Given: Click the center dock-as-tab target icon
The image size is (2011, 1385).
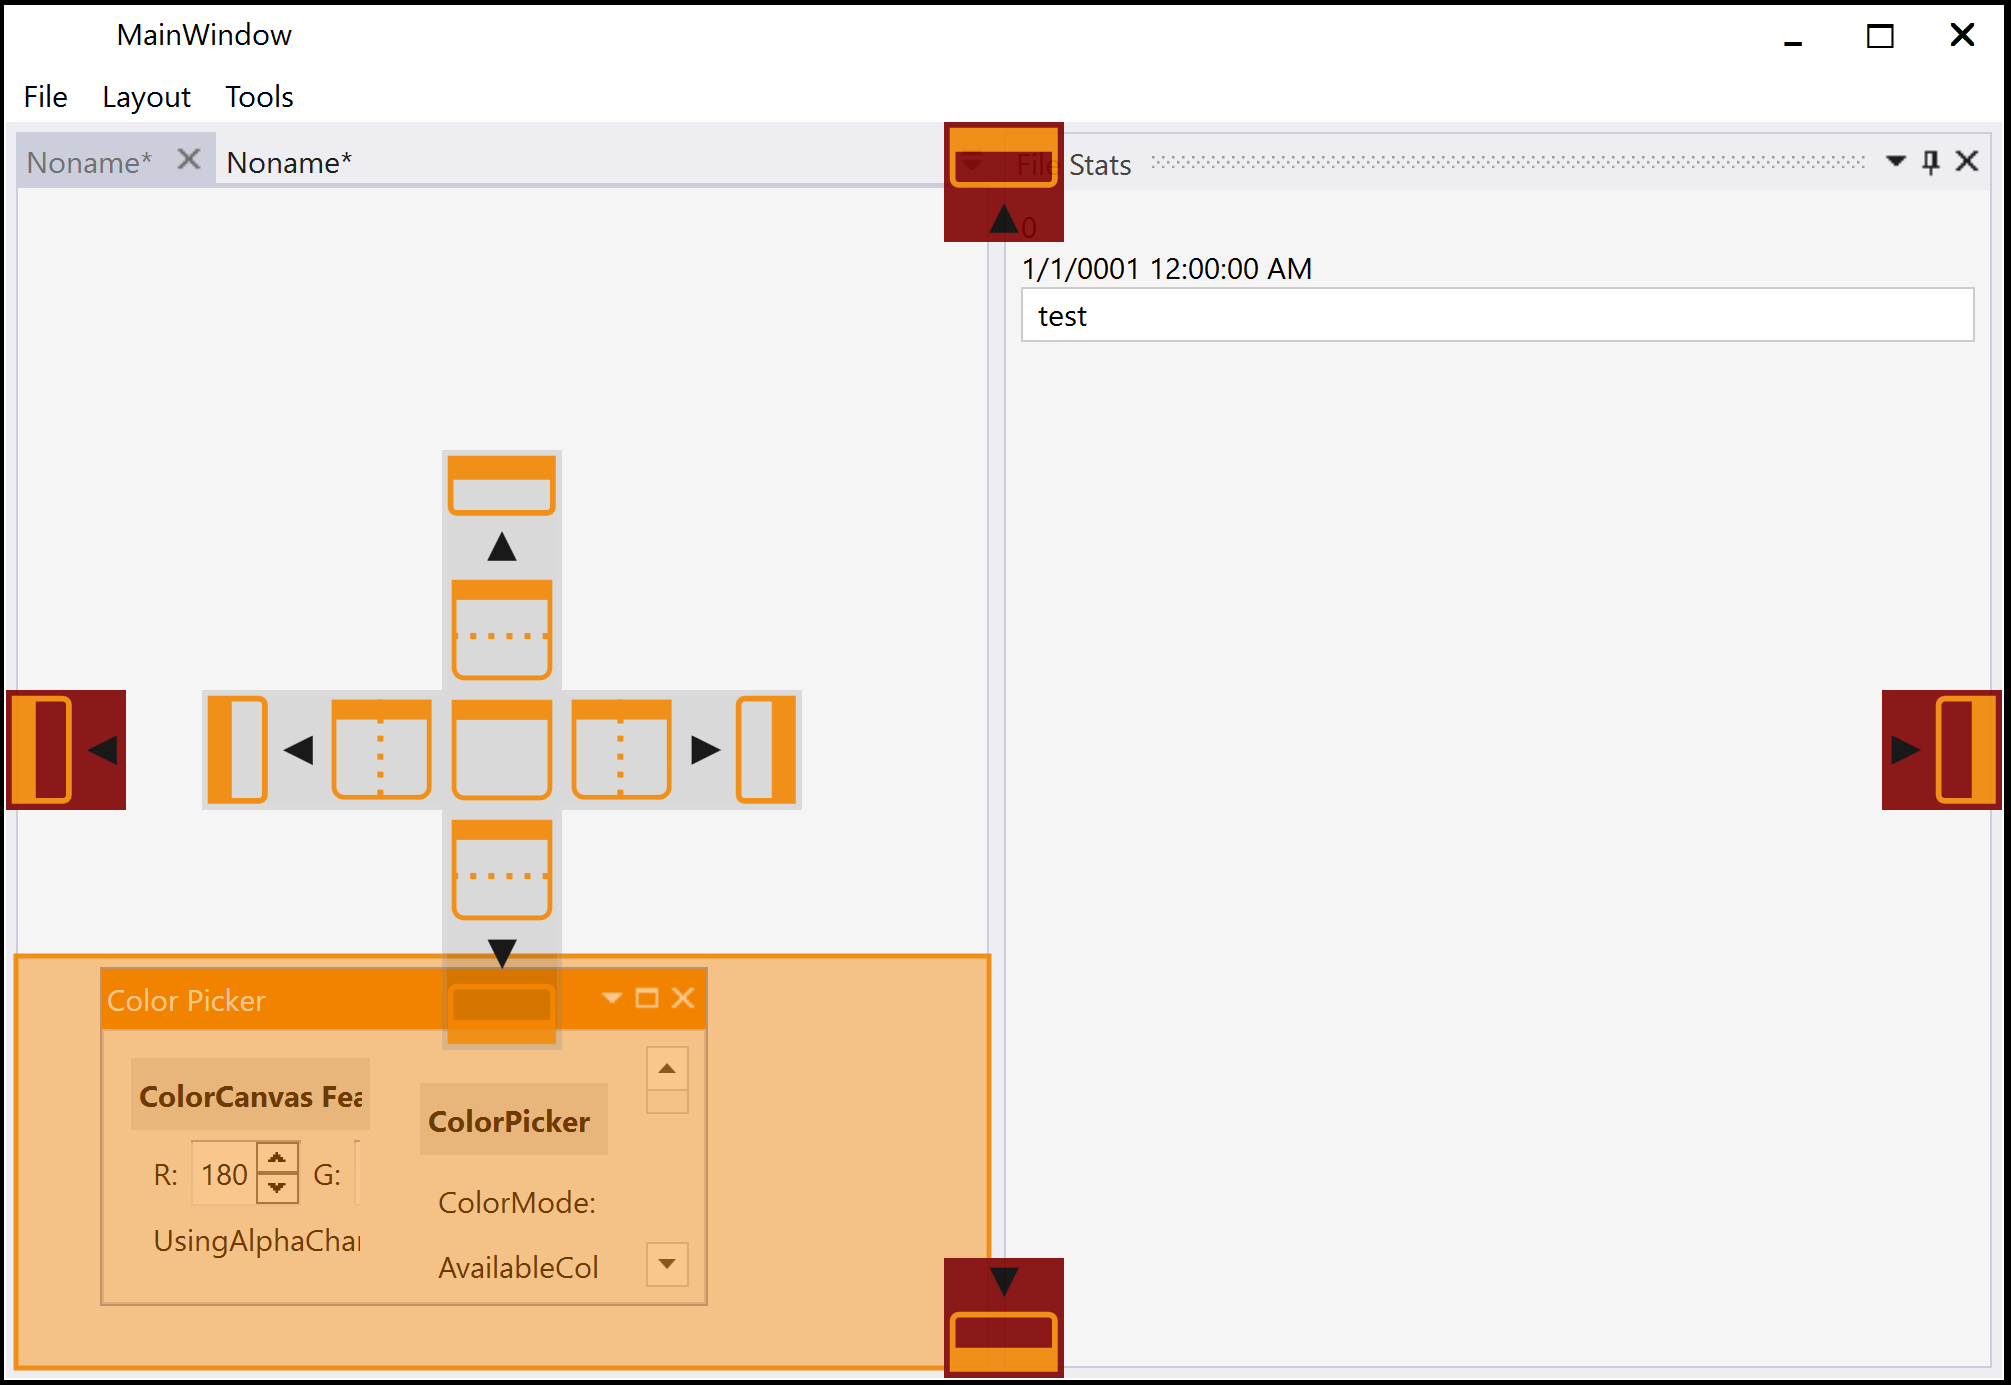Looking at the screenshot, I should coord(501,749).
